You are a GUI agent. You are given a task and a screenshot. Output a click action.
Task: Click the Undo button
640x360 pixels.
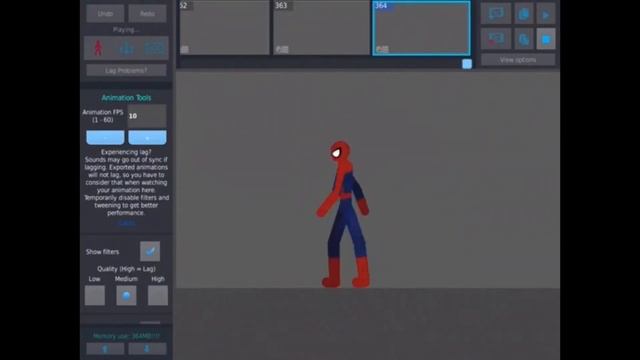pos(105,13)
